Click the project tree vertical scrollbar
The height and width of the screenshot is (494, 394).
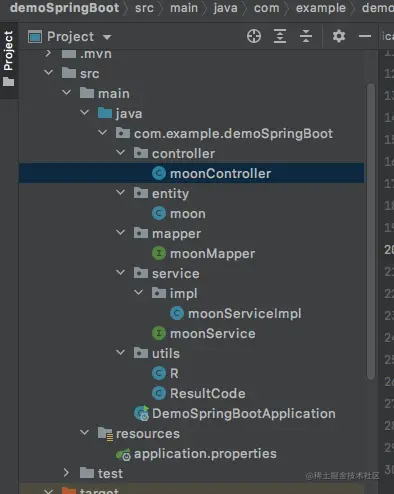[371, 231]
